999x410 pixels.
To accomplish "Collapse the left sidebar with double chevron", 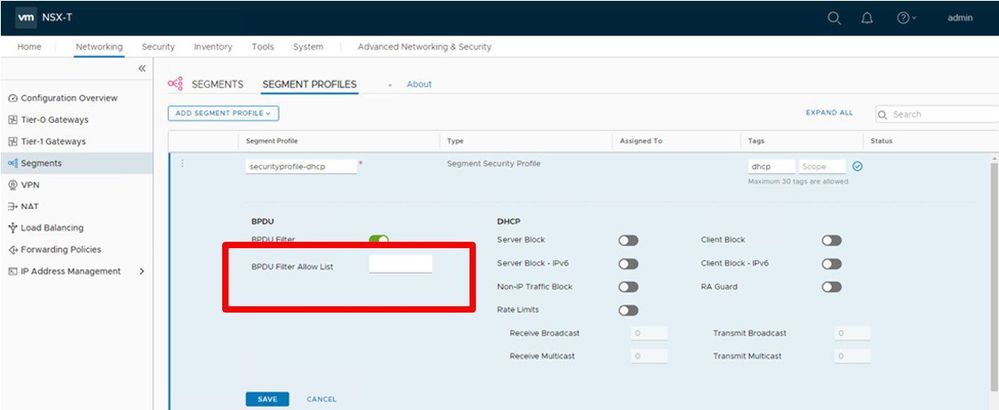I will (x=141, y=68).
